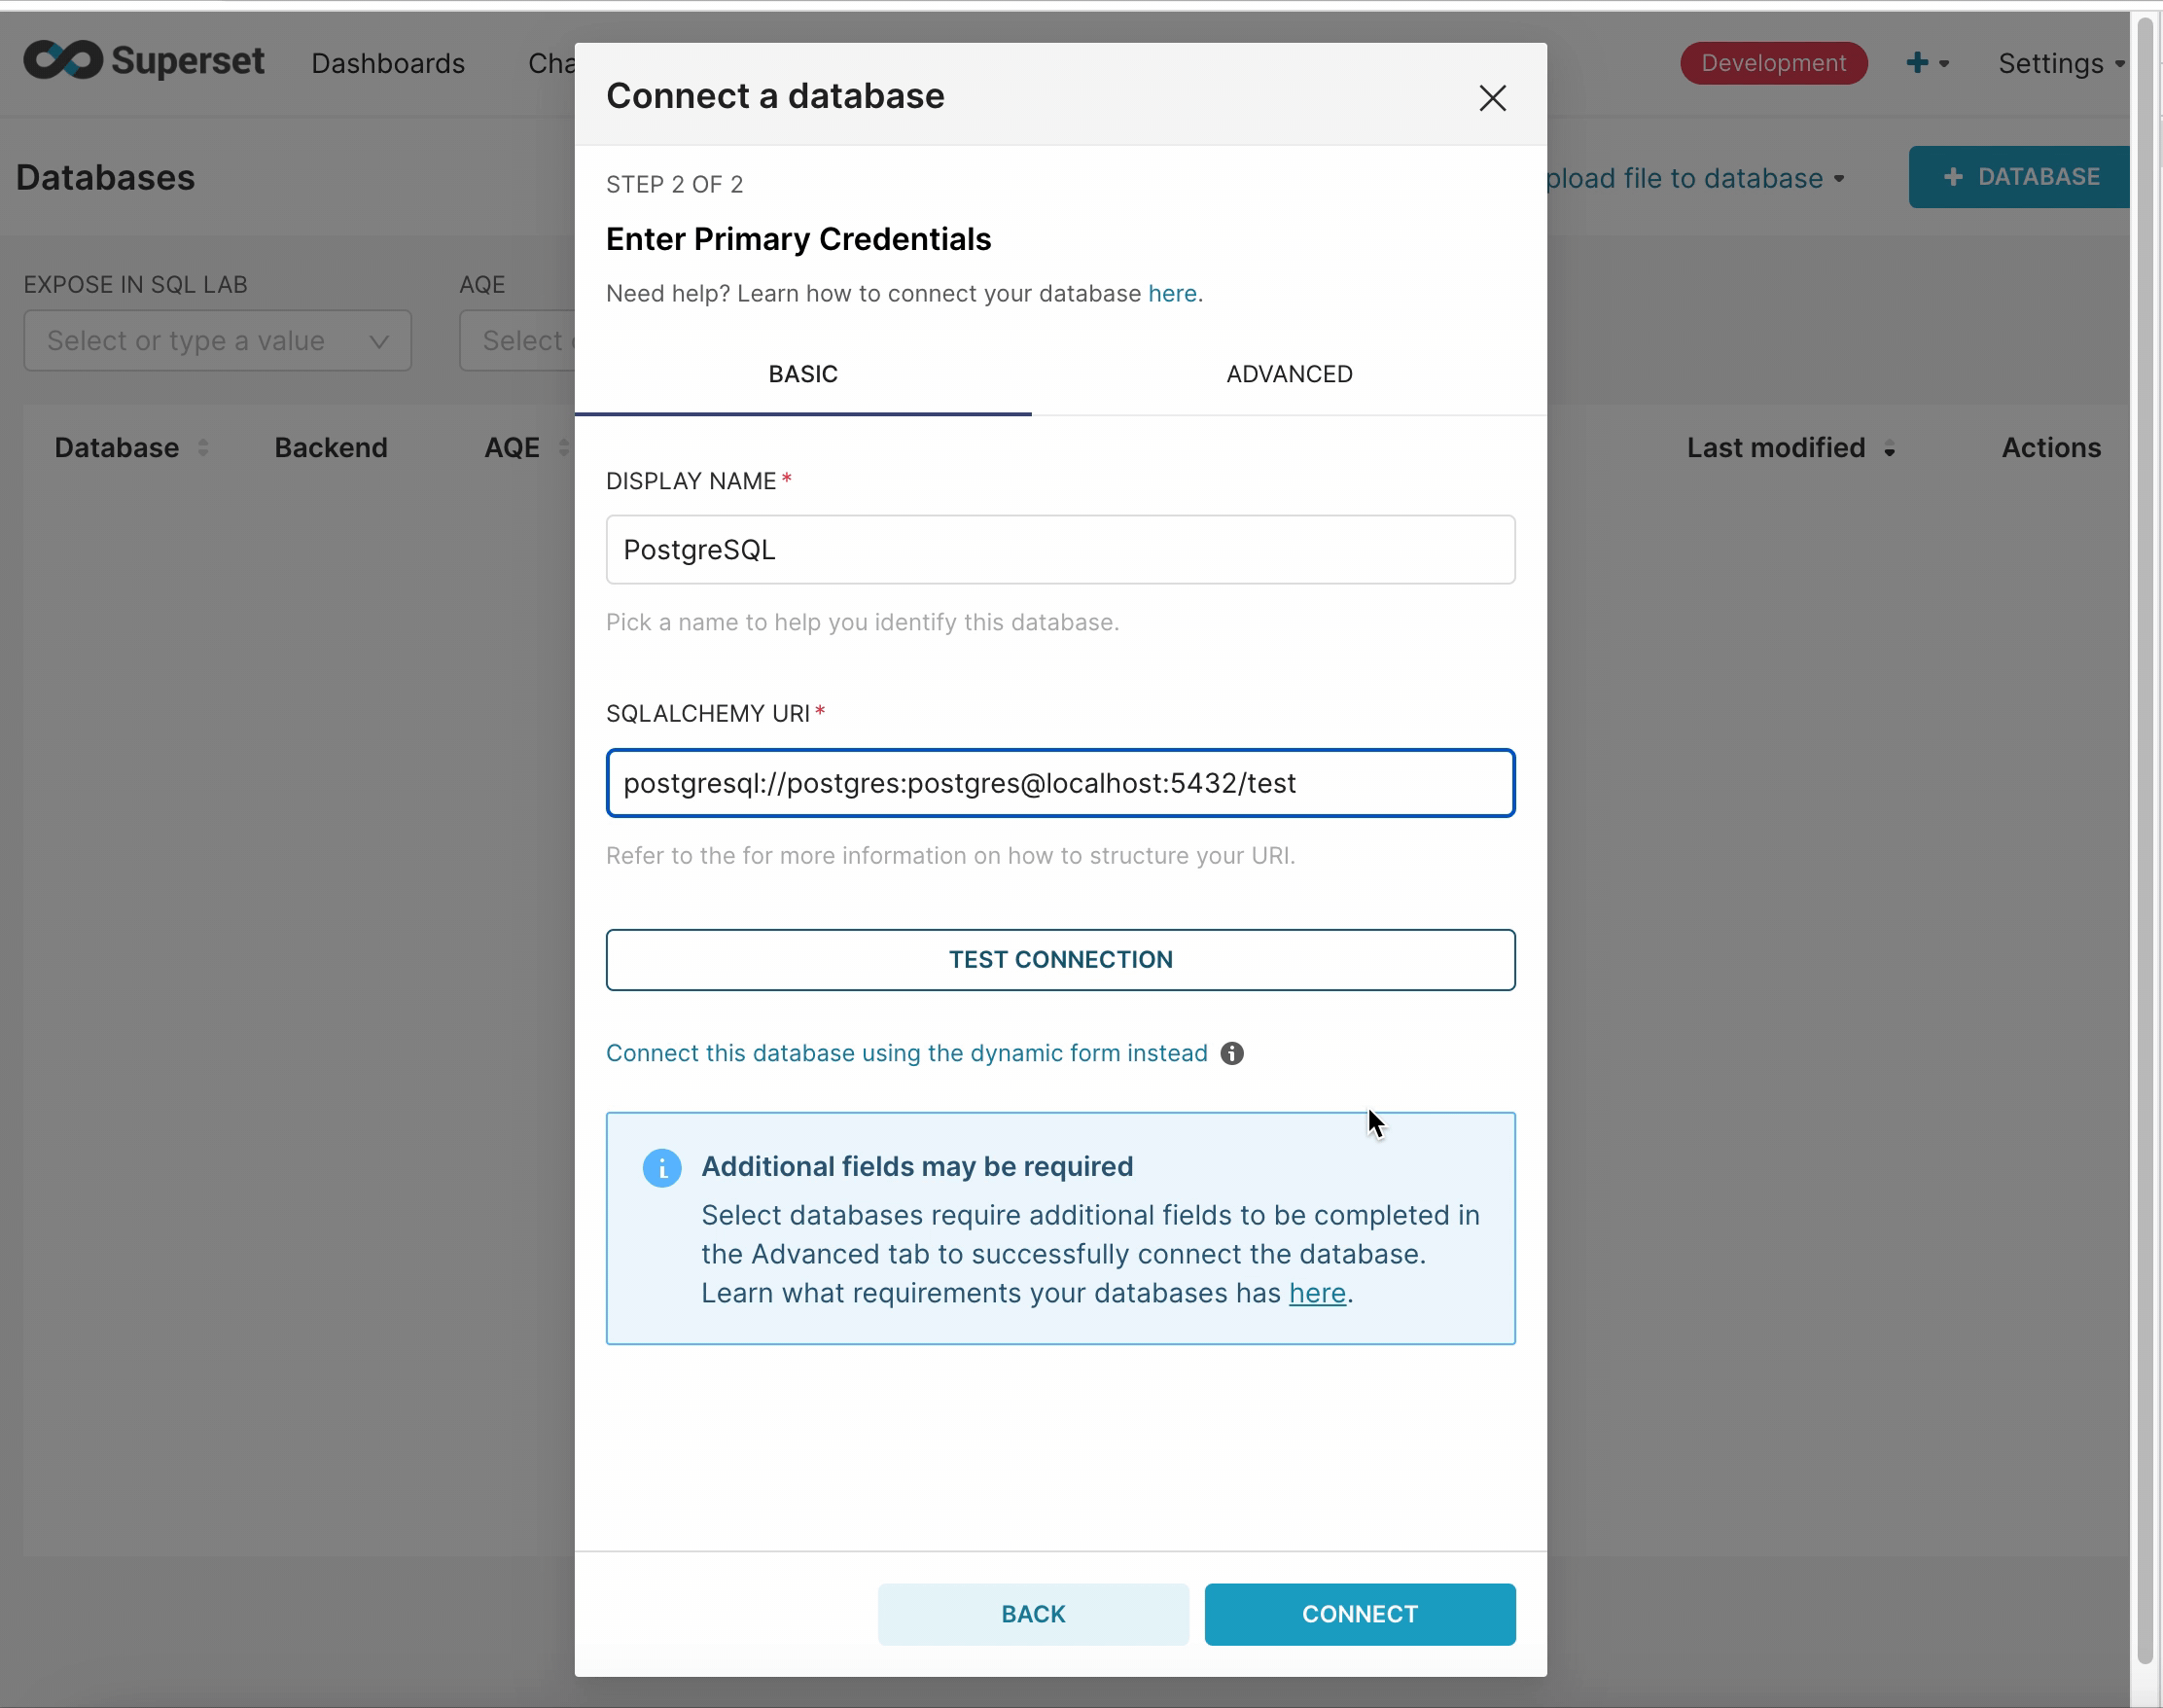Open Expose in SQL Lab select dropdown
The width and height of the screenshot is (2163, 1708).
point(217,341)
